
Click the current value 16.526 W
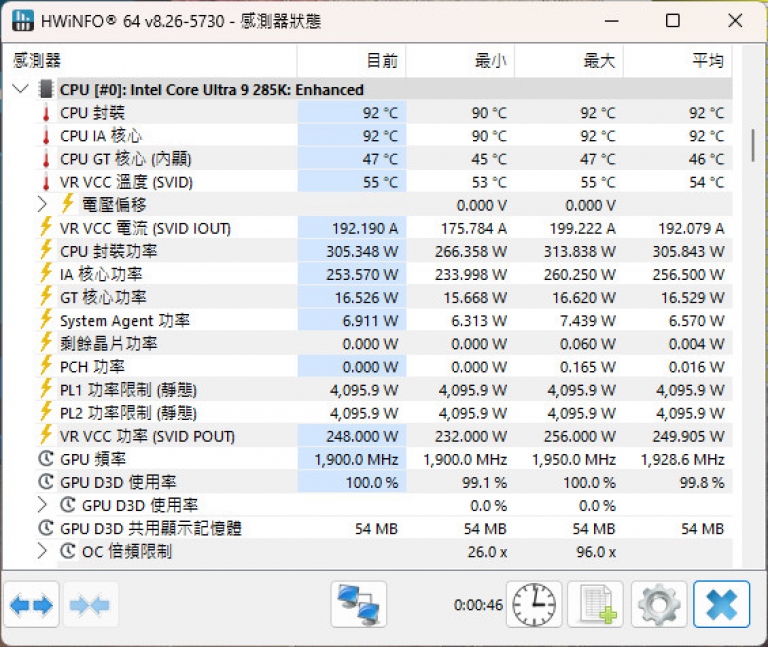pyautogui.click(x=366, y=298)
